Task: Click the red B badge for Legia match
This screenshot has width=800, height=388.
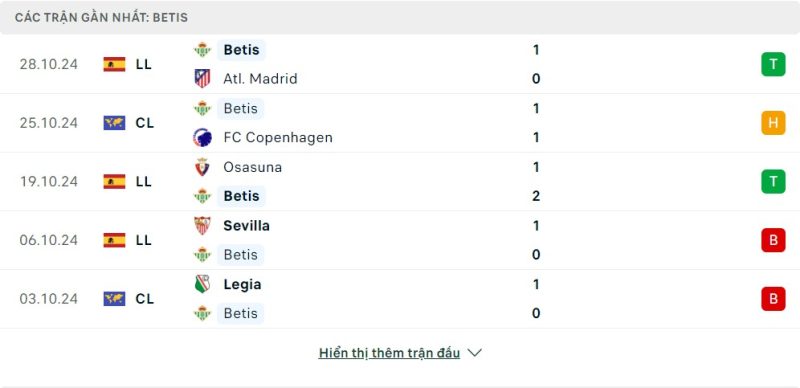Action: pos(773,299)
